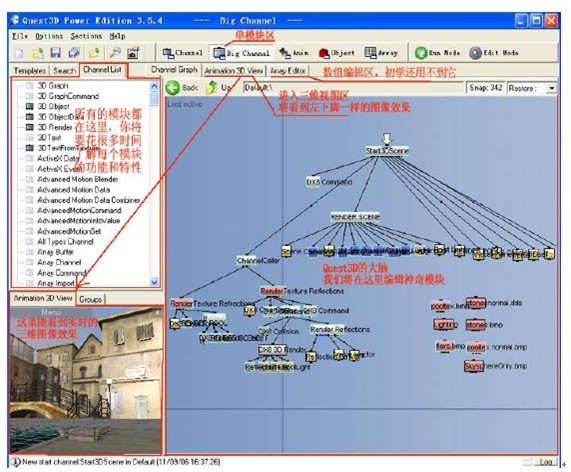Image resolution: width=571 pixels, height=472 pixels.
Task: Select the Big Channel section
Action: click(x=242, y=54)
